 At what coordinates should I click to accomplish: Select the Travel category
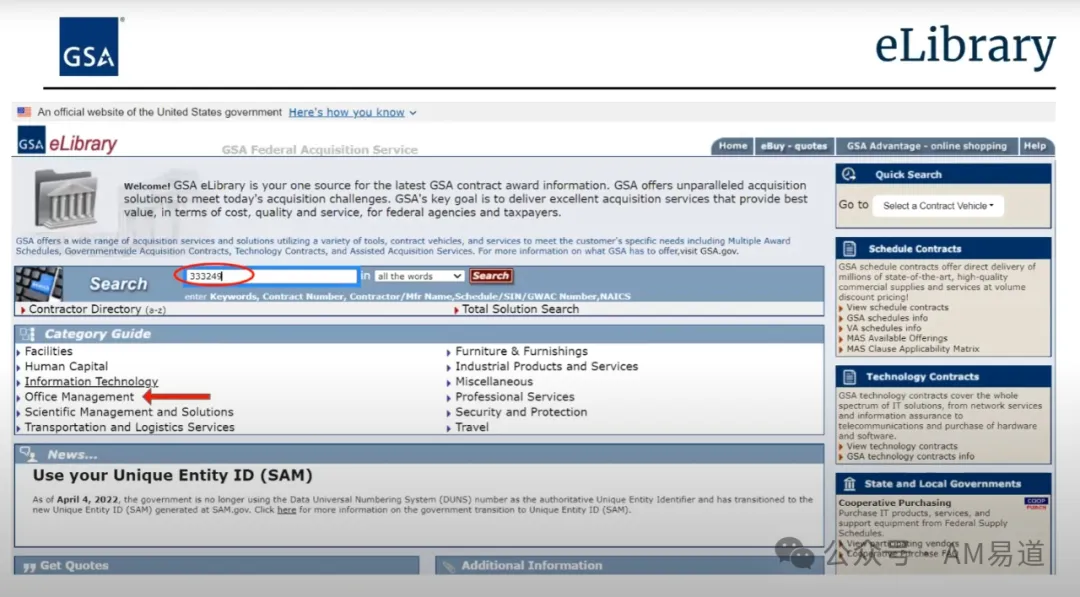coord(472,427)
